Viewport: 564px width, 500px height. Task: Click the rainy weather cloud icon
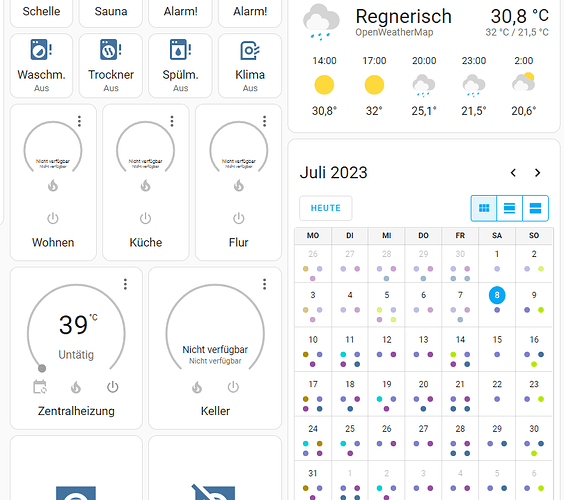point(321,22)
